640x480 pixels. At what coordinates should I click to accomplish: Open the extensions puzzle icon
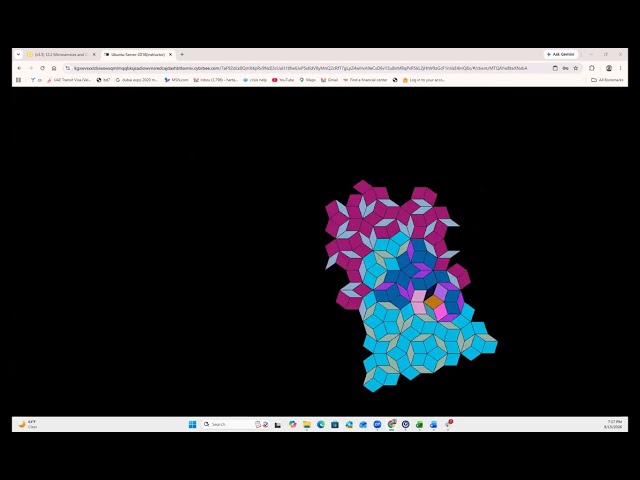coord(592,68)
